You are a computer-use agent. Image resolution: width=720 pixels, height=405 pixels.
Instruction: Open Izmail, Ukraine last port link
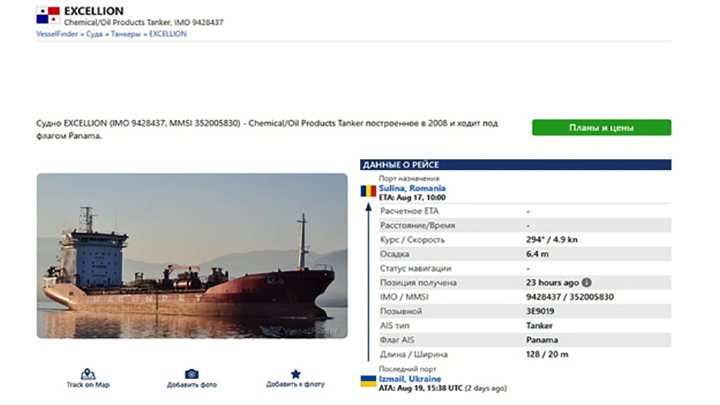(x=410, y=379)
